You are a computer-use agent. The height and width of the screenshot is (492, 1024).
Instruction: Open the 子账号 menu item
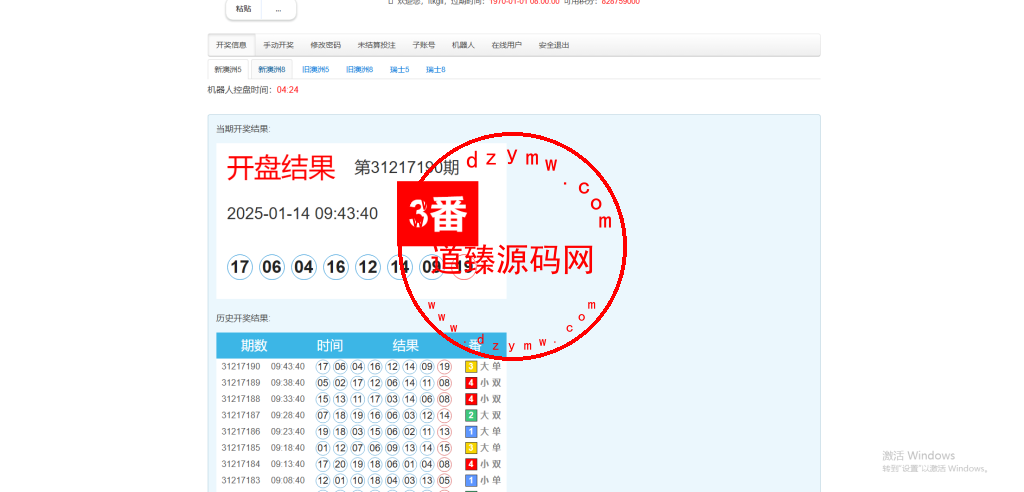[423, 45]
